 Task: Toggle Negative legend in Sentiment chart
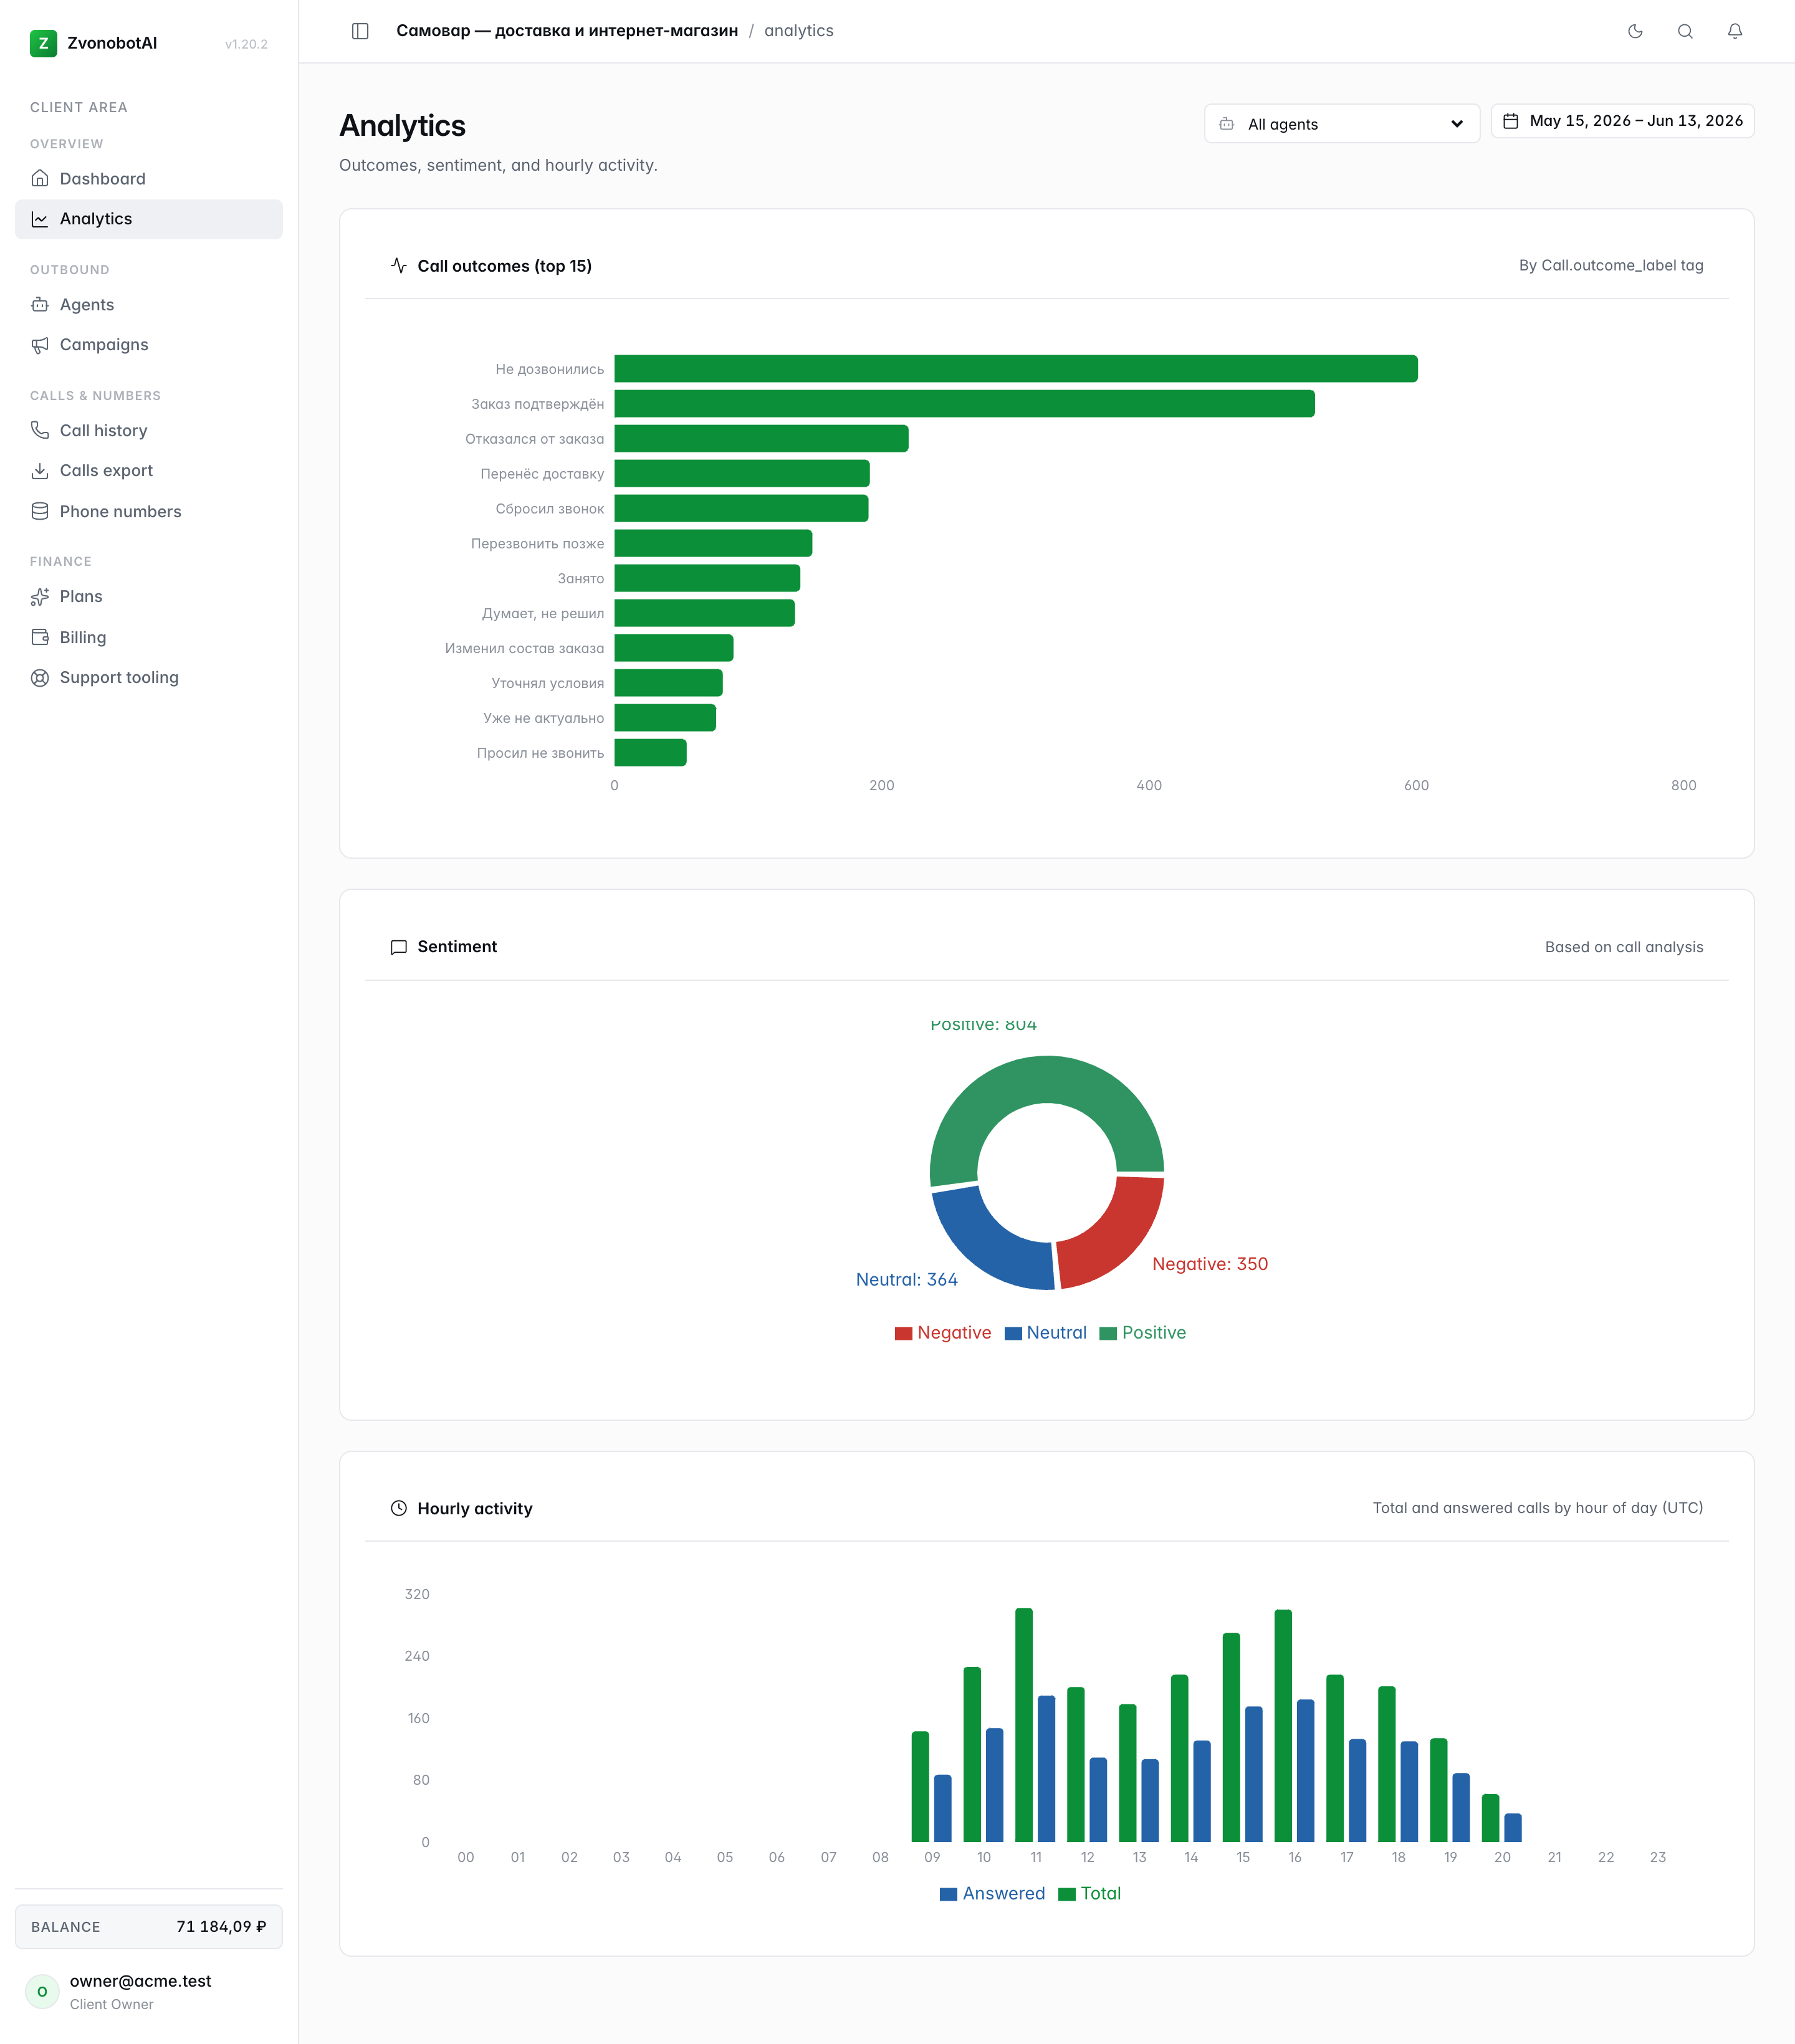943,1333
